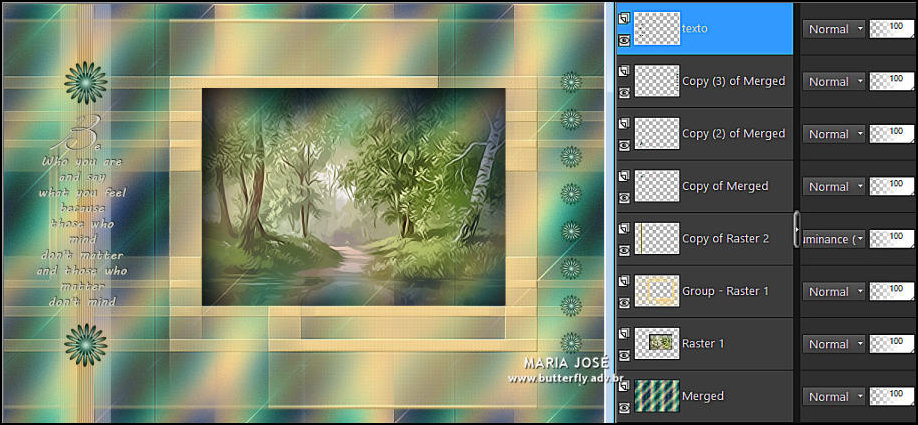Click layer type icon of Copy (2) of Merged
Image resolution: width=918 pixels, height=425 pixels.
624,124
